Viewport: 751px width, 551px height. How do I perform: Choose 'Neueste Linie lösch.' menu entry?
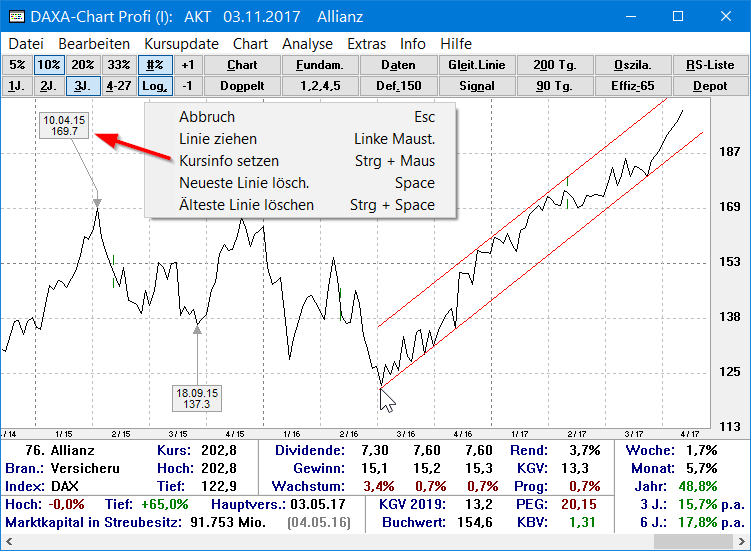click(x=243, y=183)
